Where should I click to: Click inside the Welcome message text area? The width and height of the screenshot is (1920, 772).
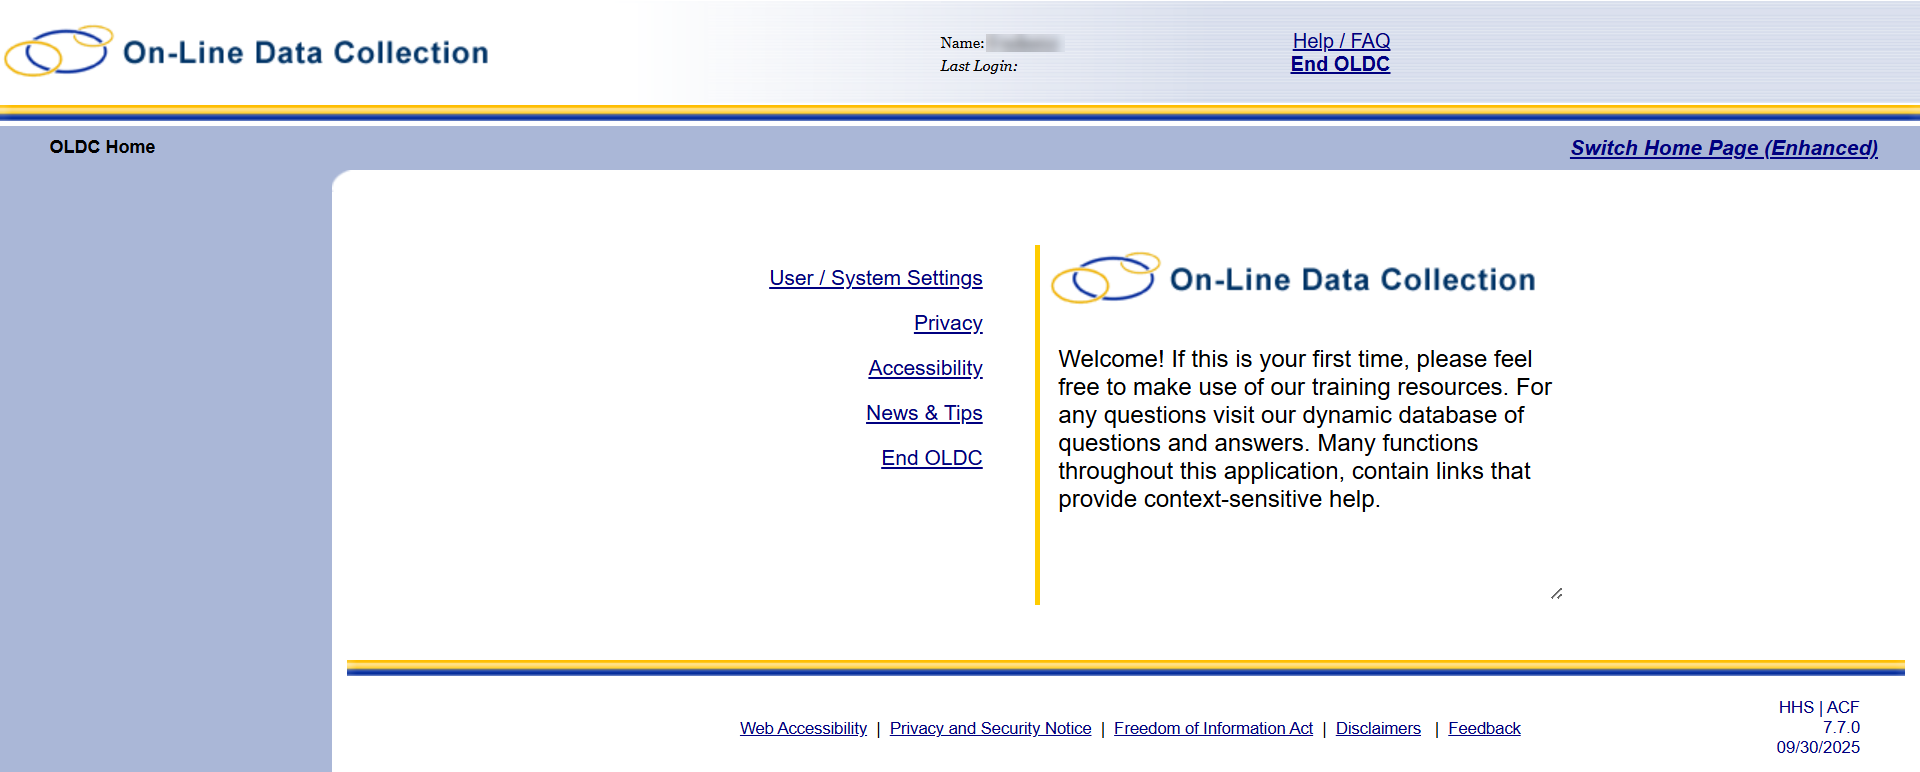[1300, 430]
